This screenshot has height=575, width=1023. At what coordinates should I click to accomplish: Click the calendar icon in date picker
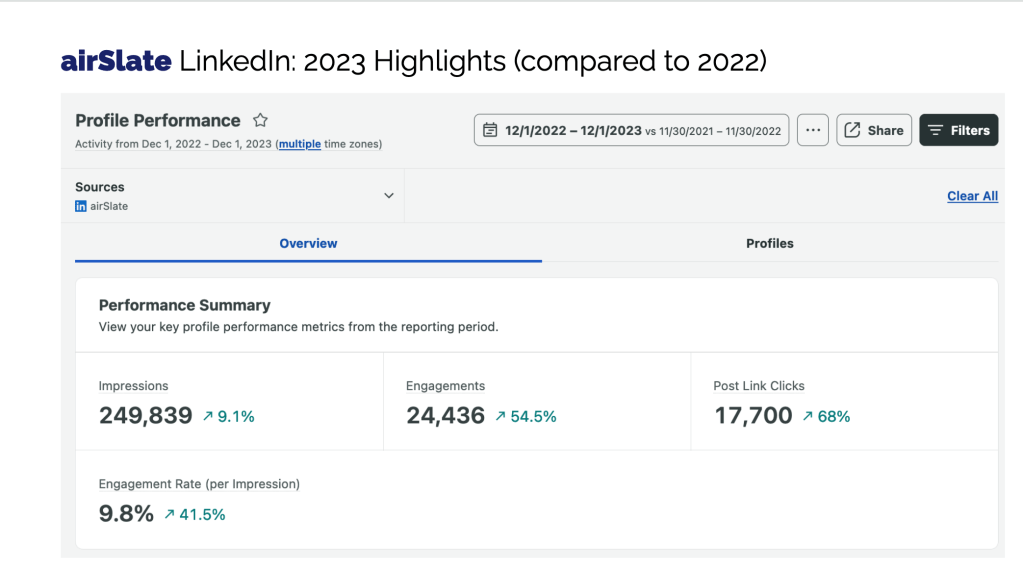pos(490,130)
